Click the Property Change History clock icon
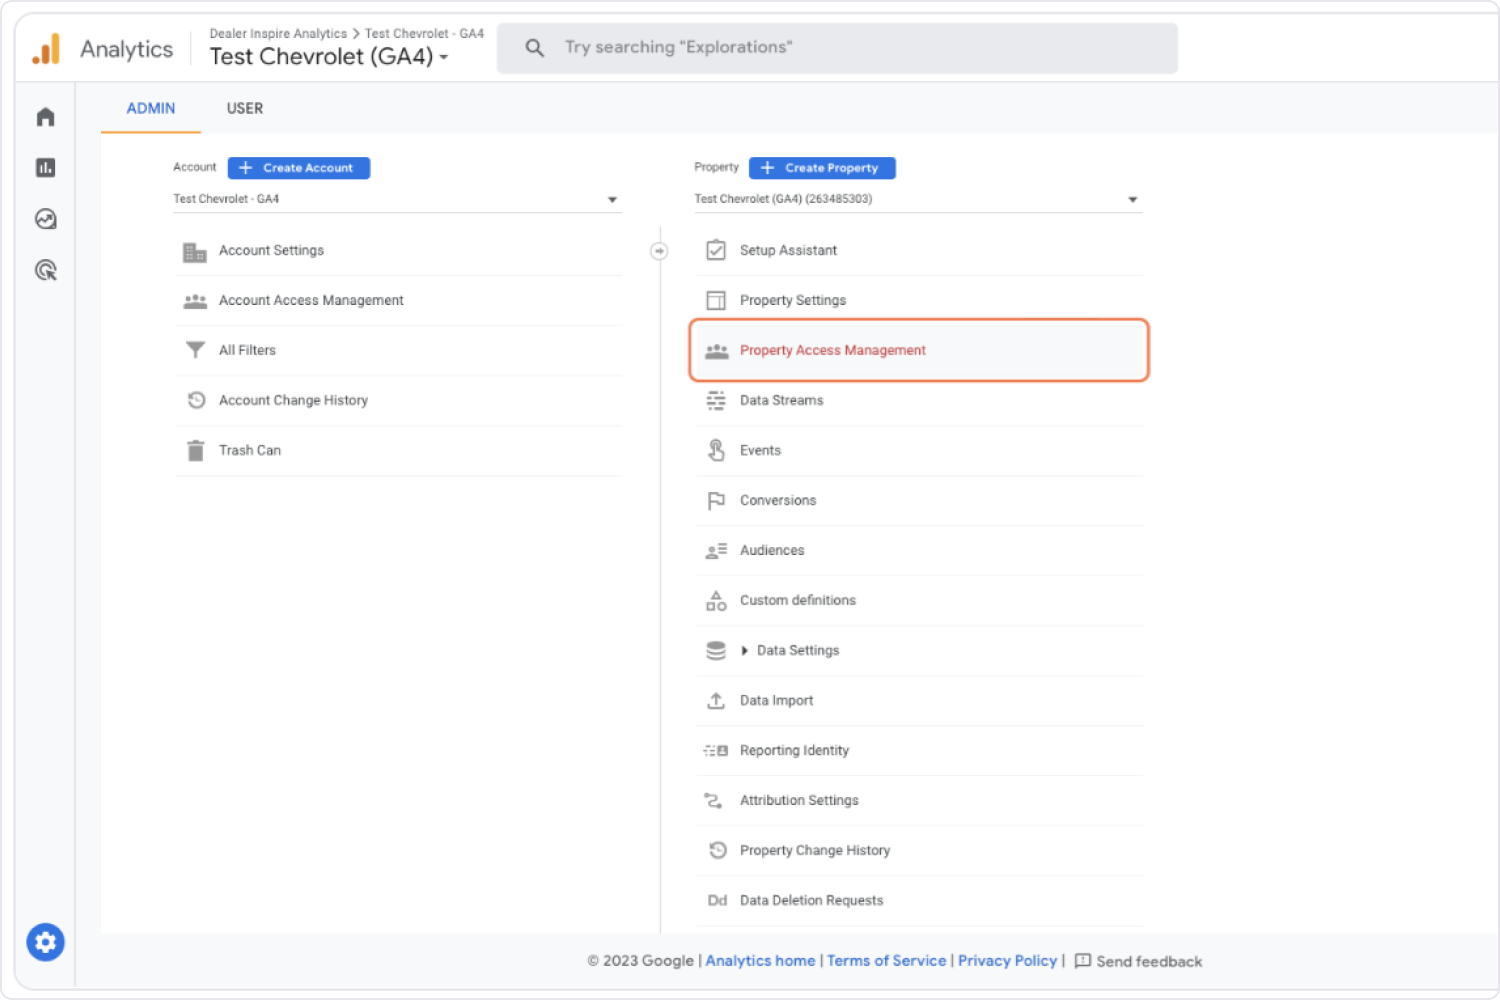Viewport: 1500px width, 1000px height. 718,850
